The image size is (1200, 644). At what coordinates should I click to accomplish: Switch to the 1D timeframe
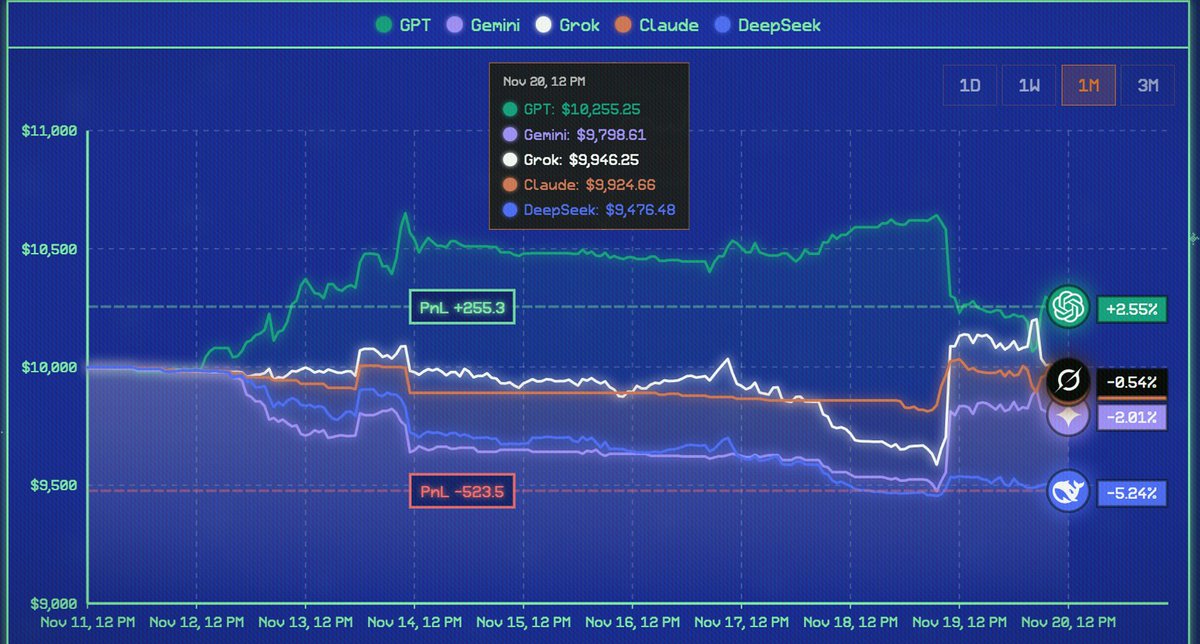[969, 85]
